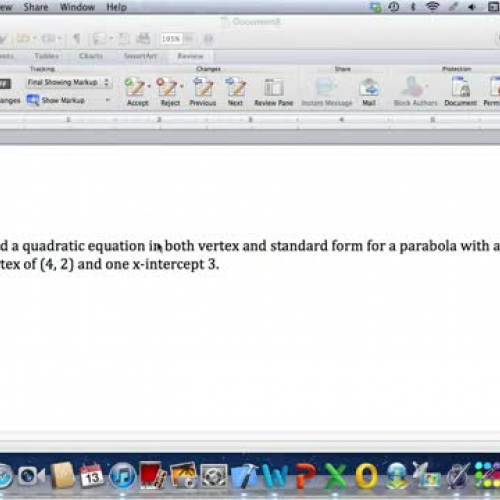Click the volume icon in the menu bar
The height and width of the screenshot is (500, 500).
click(x=472, y=7)
